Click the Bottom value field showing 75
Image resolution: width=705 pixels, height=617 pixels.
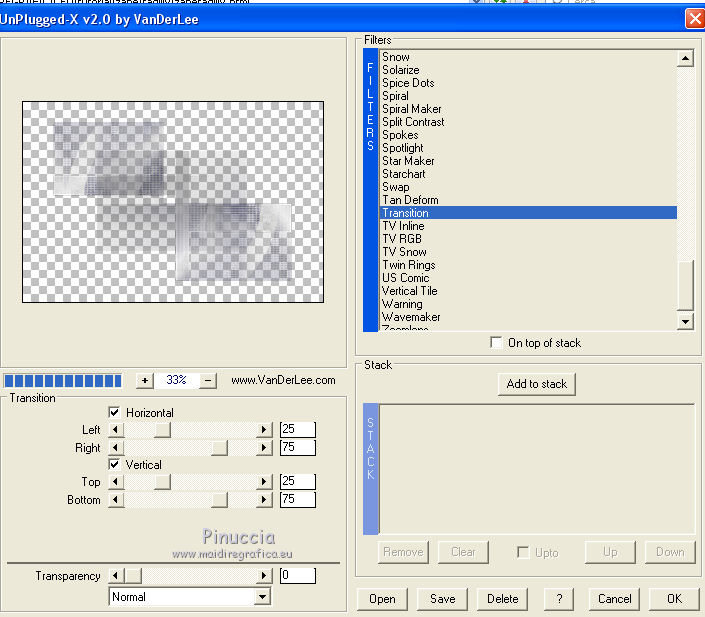[298, 500]
